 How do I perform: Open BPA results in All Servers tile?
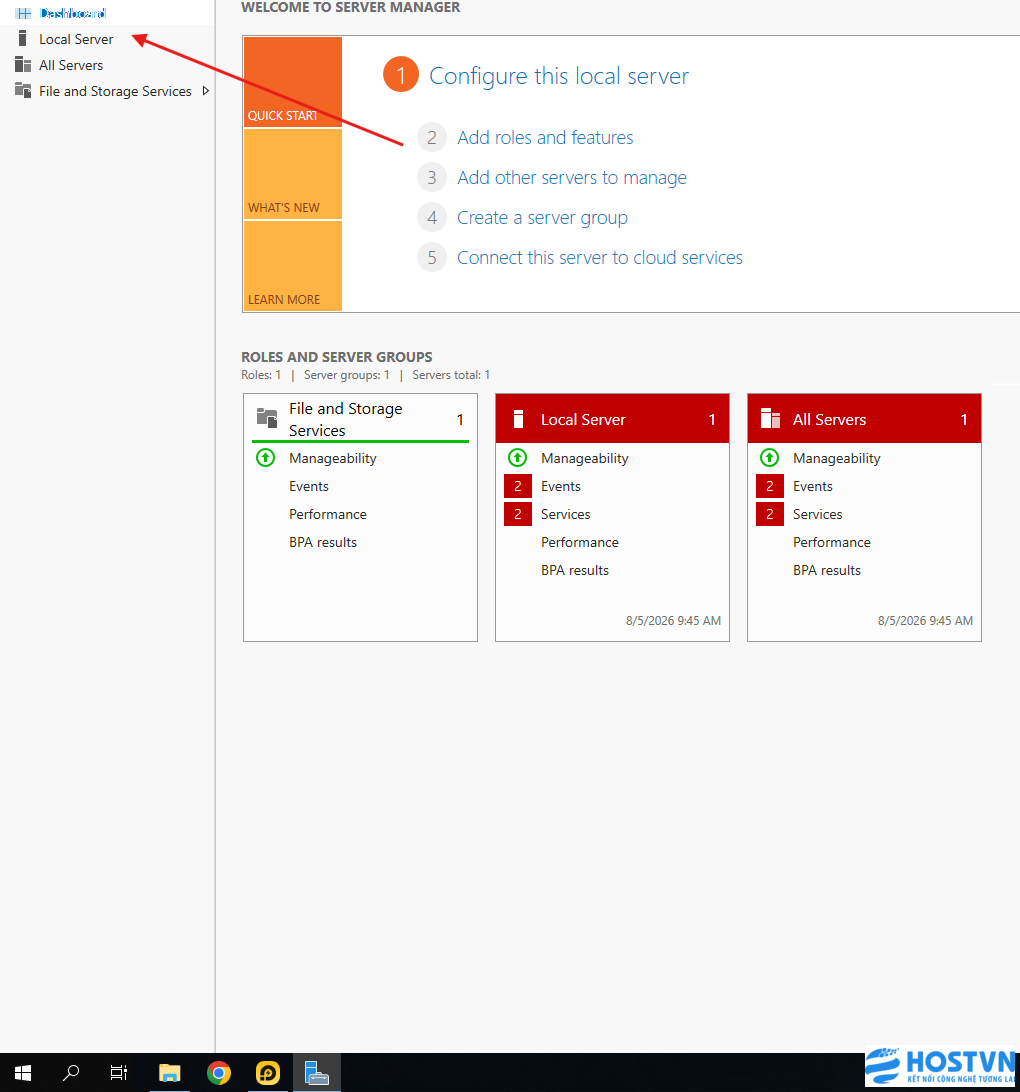click(827, 570)
